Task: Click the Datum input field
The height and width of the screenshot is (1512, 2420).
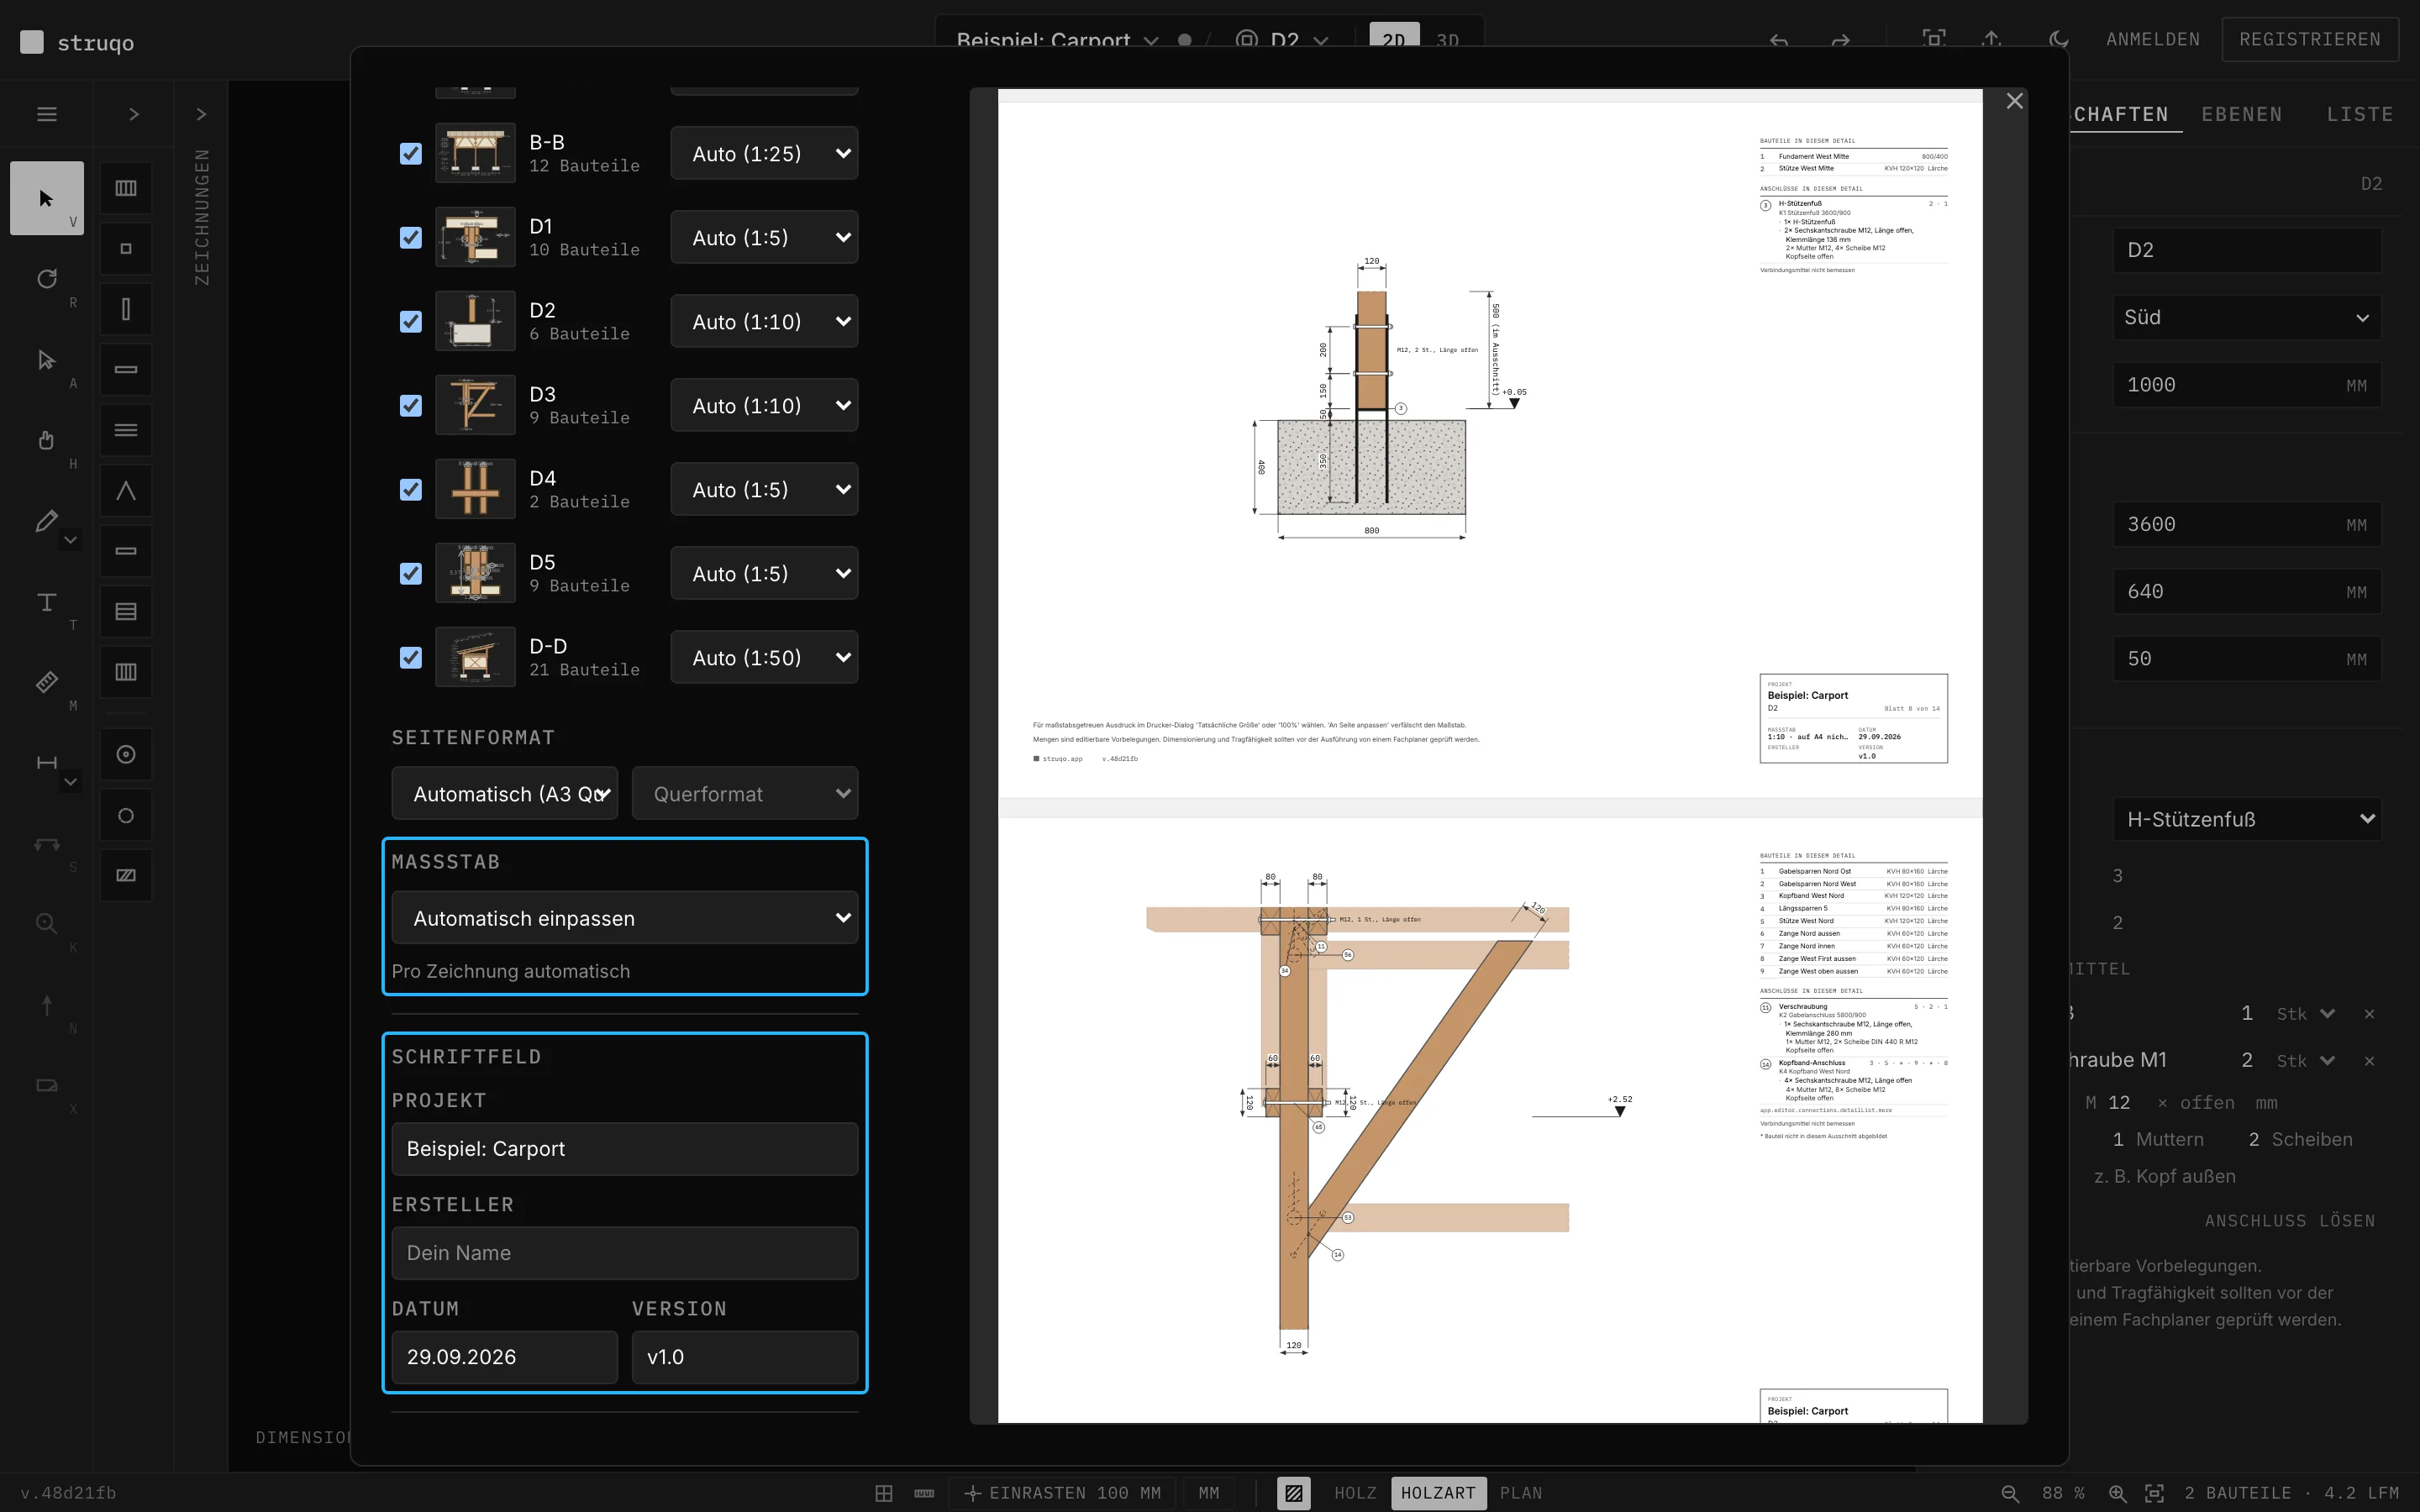Action: 505,1357
